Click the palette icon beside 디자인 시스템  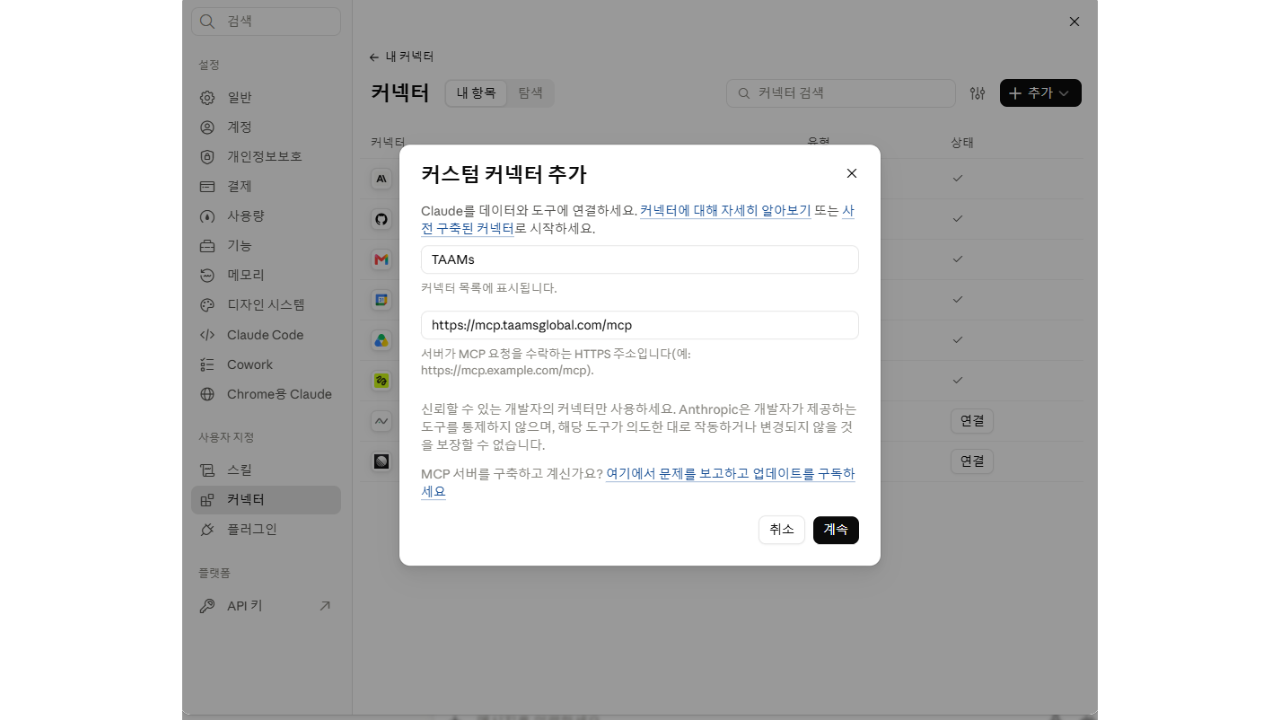click(207, 305)
